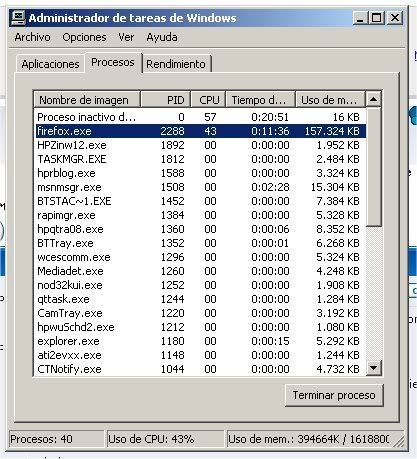Select the wcescomm.exe process

point(200,257)
